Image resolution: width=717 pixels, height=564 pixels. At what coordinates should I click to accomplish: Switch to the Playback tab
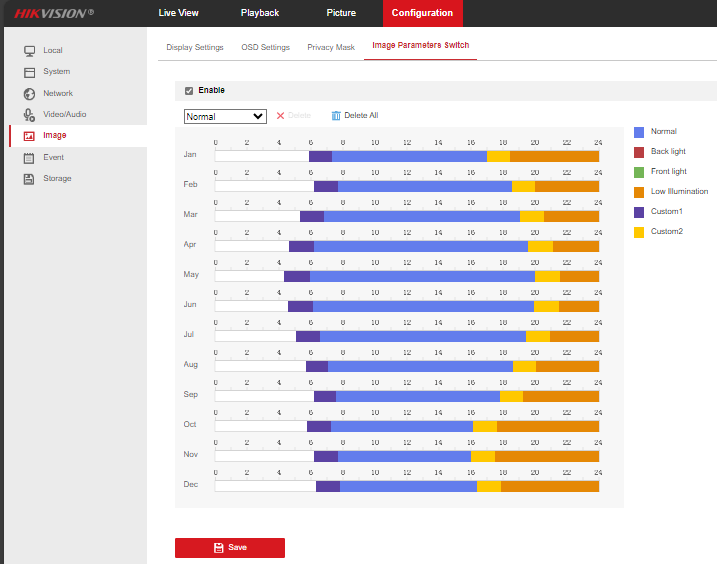pyautogui.click(x=260, y=13)
